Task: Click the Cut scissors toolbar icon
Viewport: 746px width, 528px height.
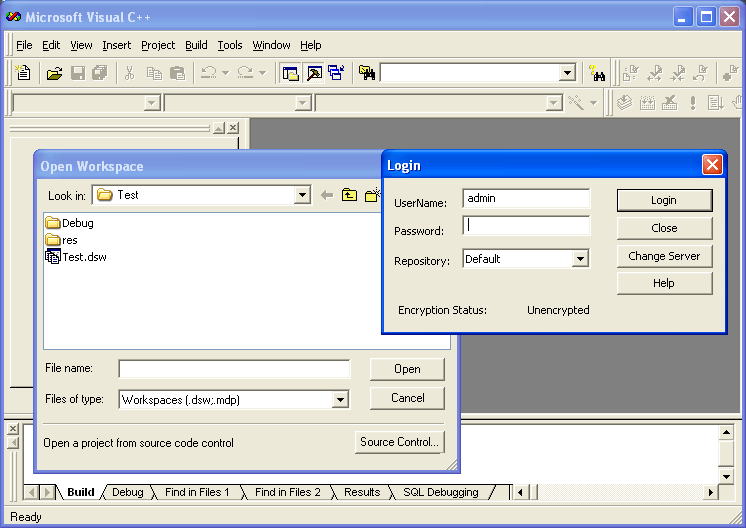Action: click(129, 73)
